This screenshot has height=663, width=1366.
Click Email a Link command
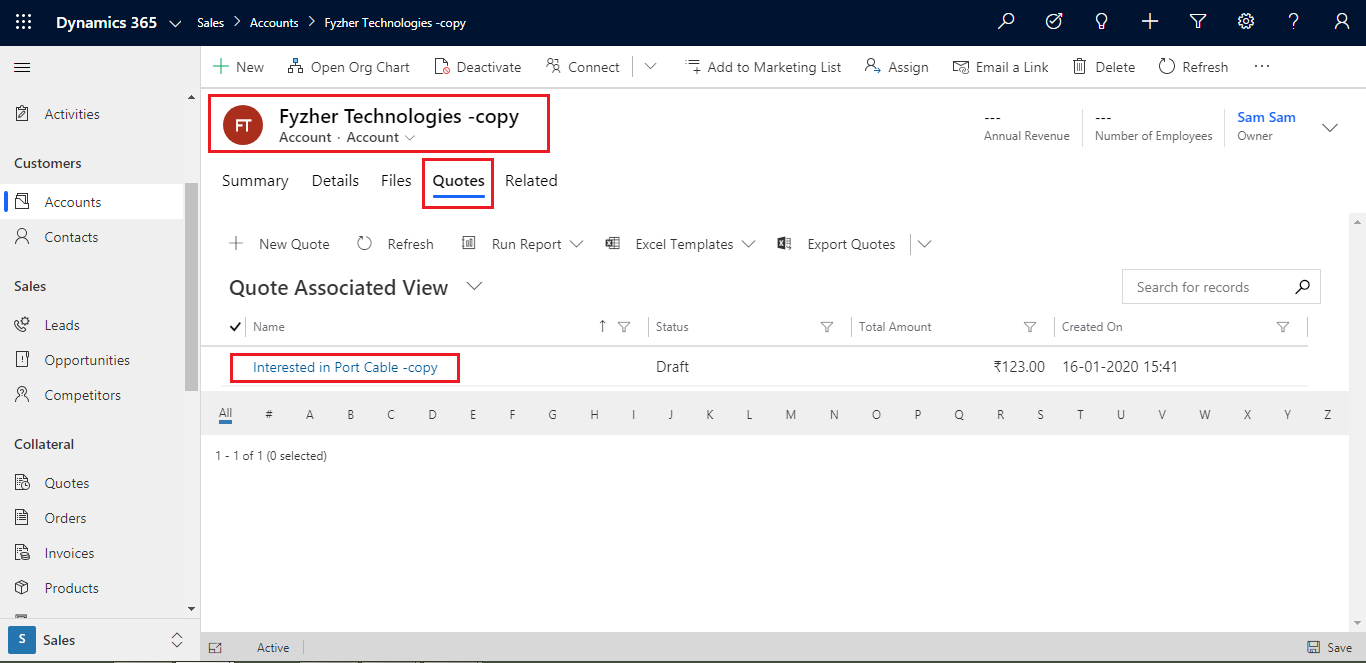[x=1000, y=67]
